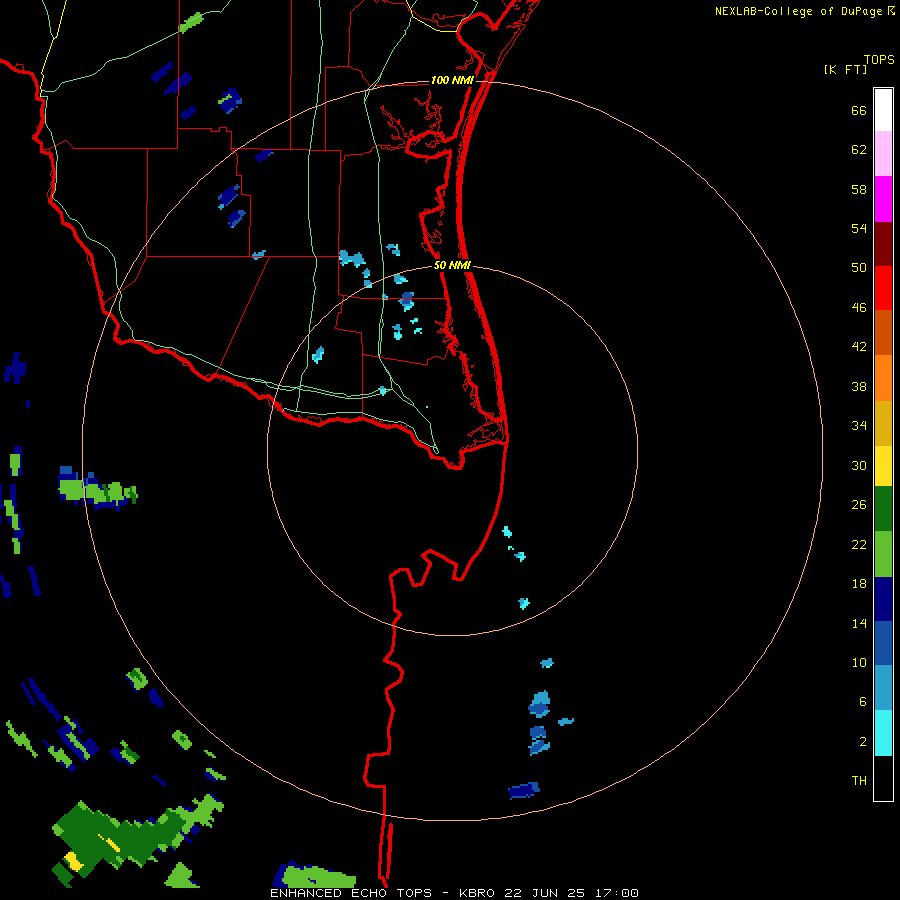Click the 100 NMI range ring label
The image size is (900, 900).
click(452, 80)
